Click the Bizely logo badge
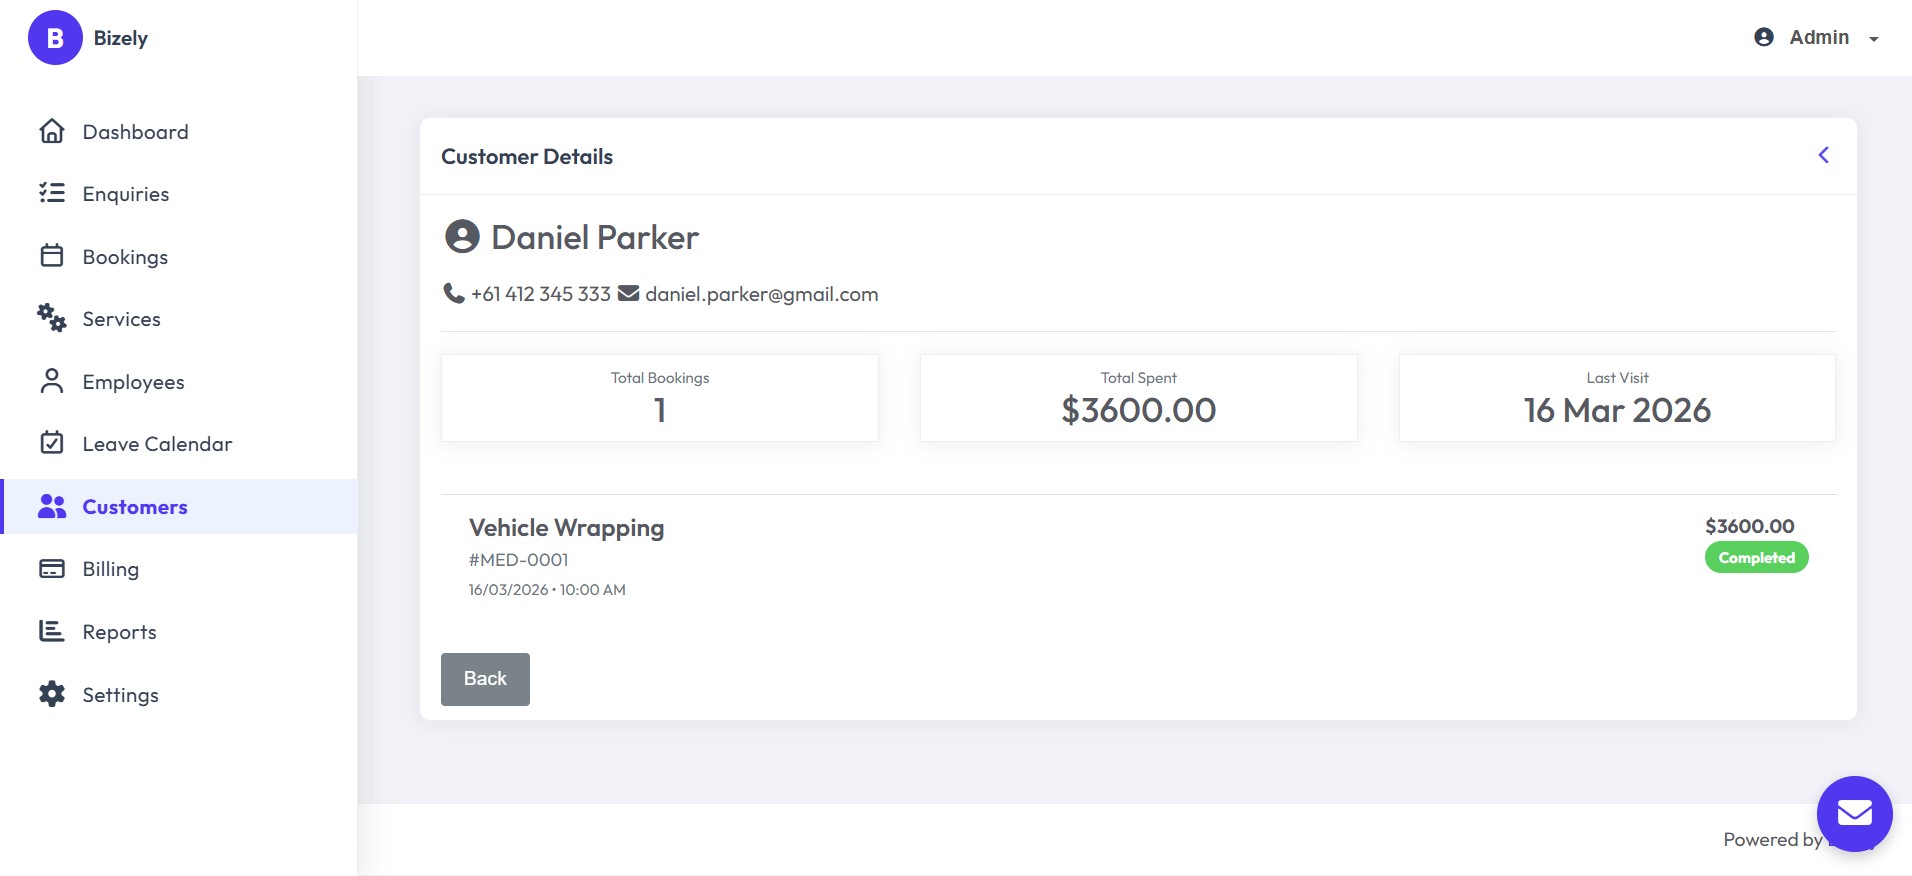Screen dimensions: 1912x876 click(x=55, y=38)
